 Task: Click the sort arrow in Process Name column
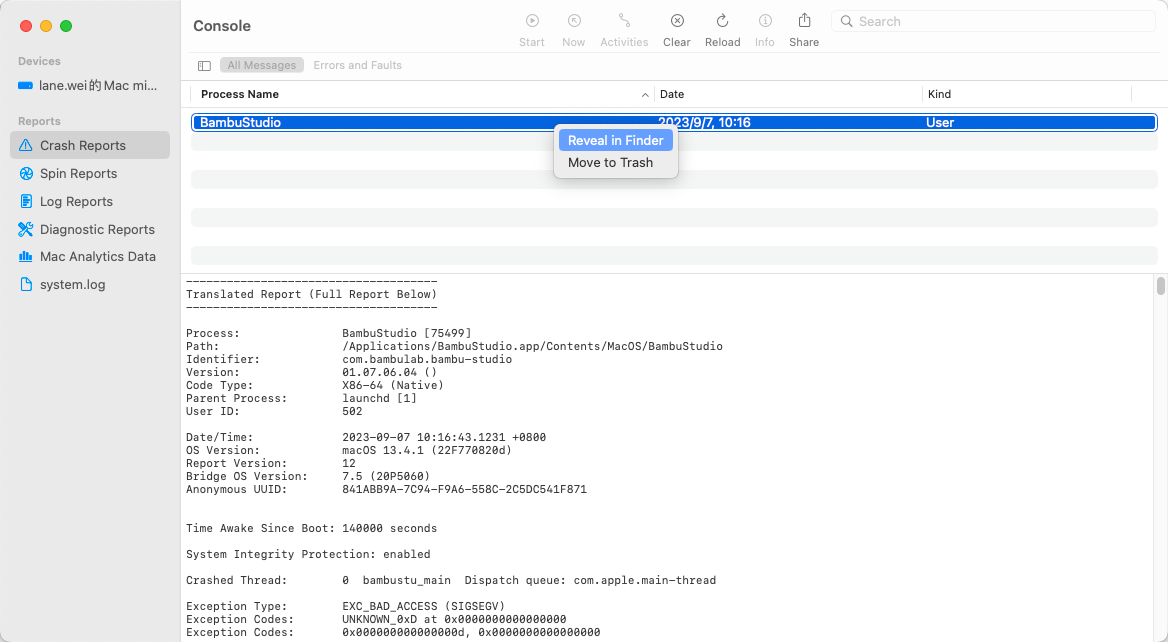tap(645, 95)
